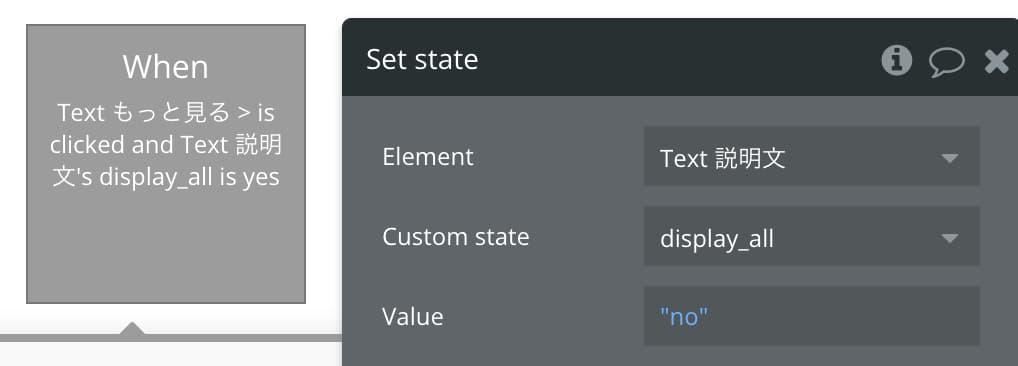Viewport: 1018px width, 366px height.
Task: Click the event condition text about もっと見る
Action: click(x=166, y=145)
